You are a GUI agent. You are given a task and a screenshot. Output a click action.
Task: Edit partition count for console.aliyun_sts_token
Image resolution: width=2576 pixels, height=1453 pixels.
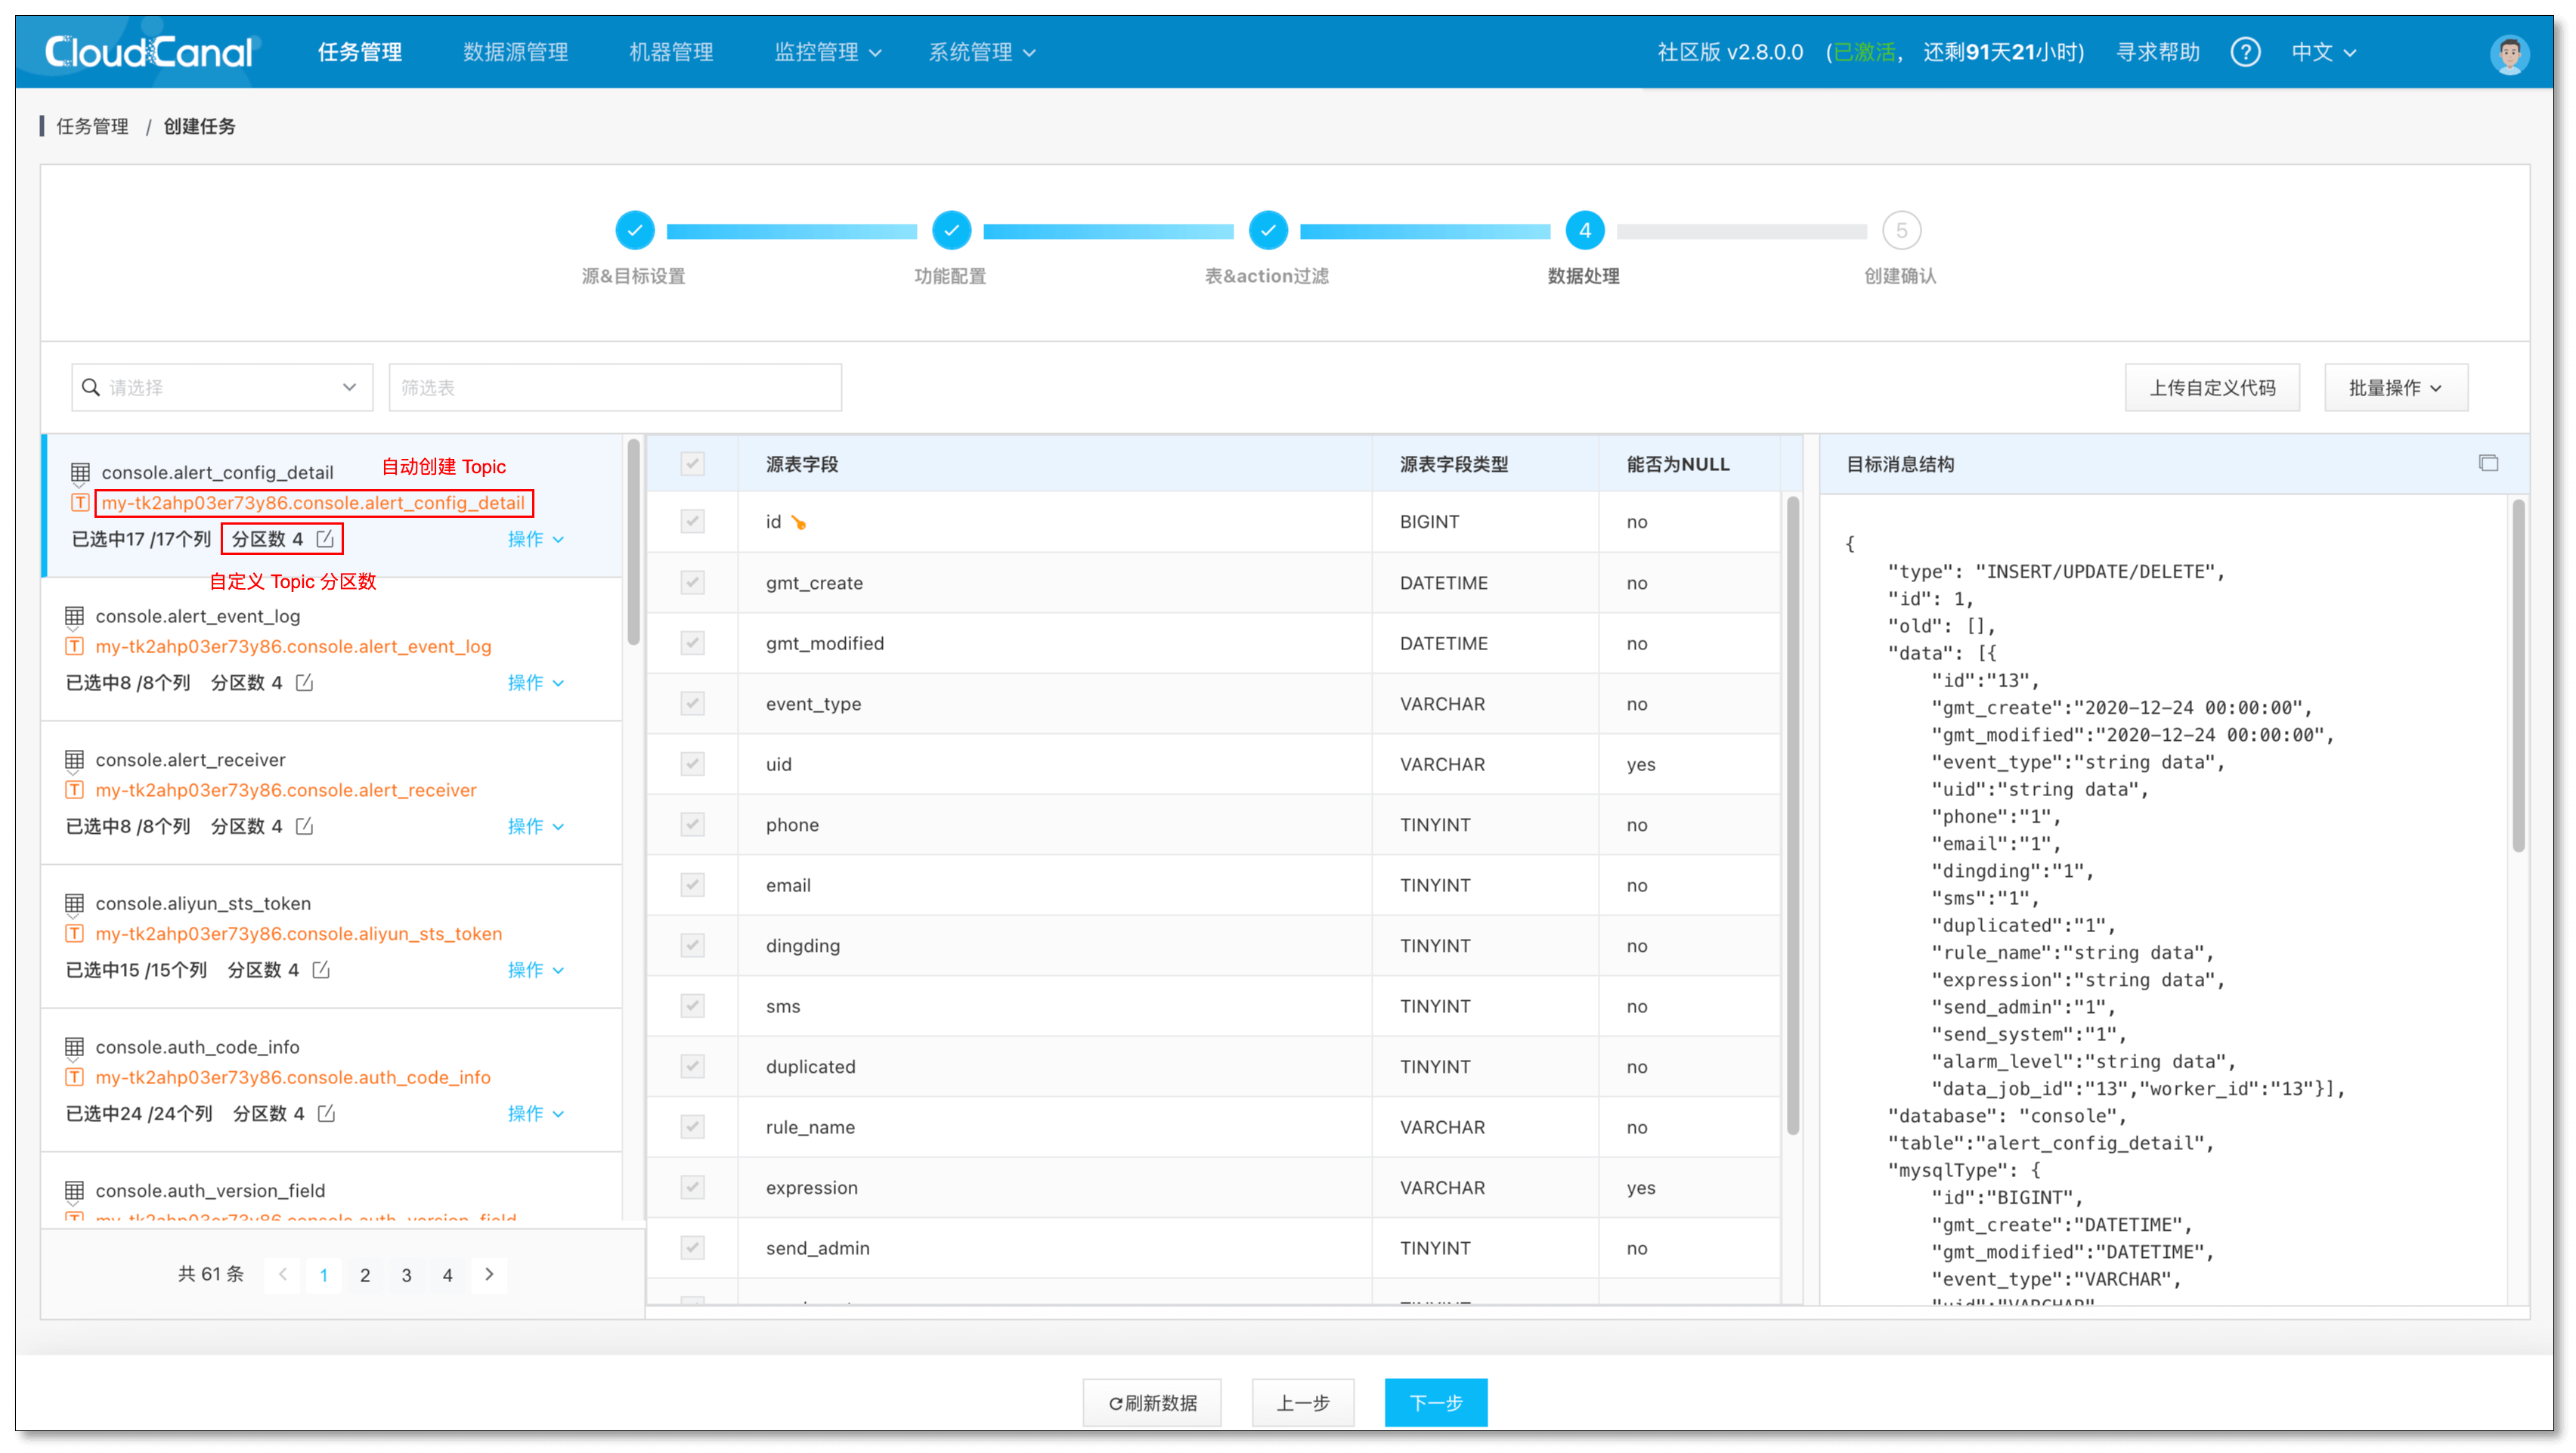click(x=321, y=970)
